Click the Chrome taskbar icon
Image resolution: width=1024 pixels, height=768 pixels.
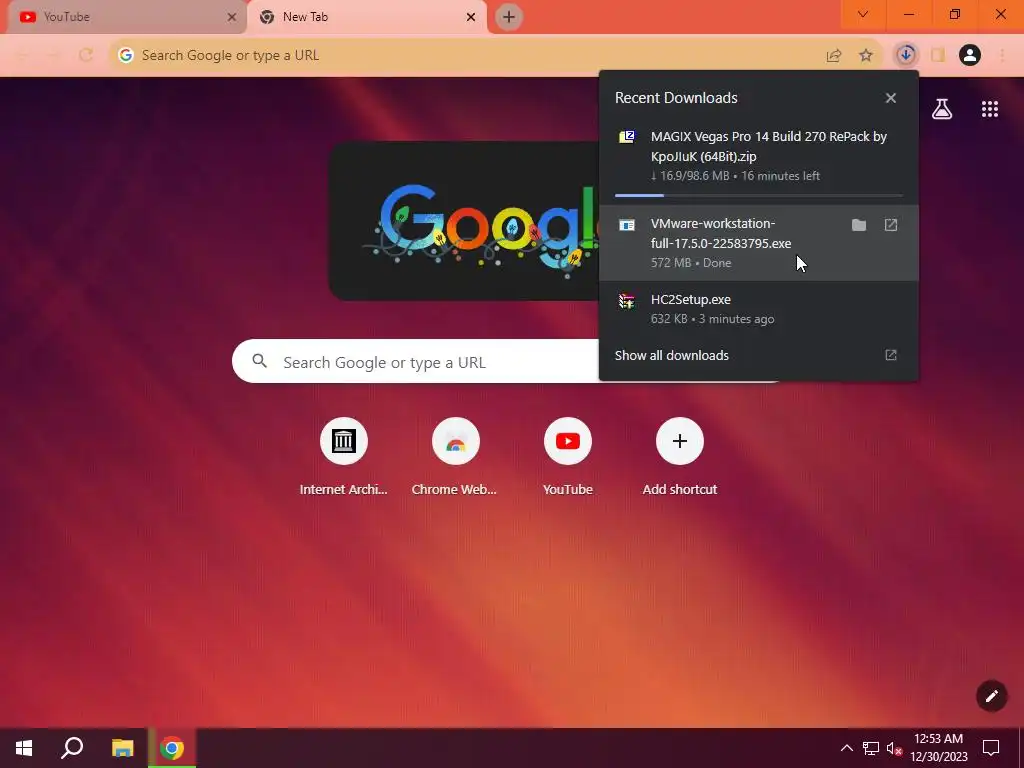tap(172, 748)
